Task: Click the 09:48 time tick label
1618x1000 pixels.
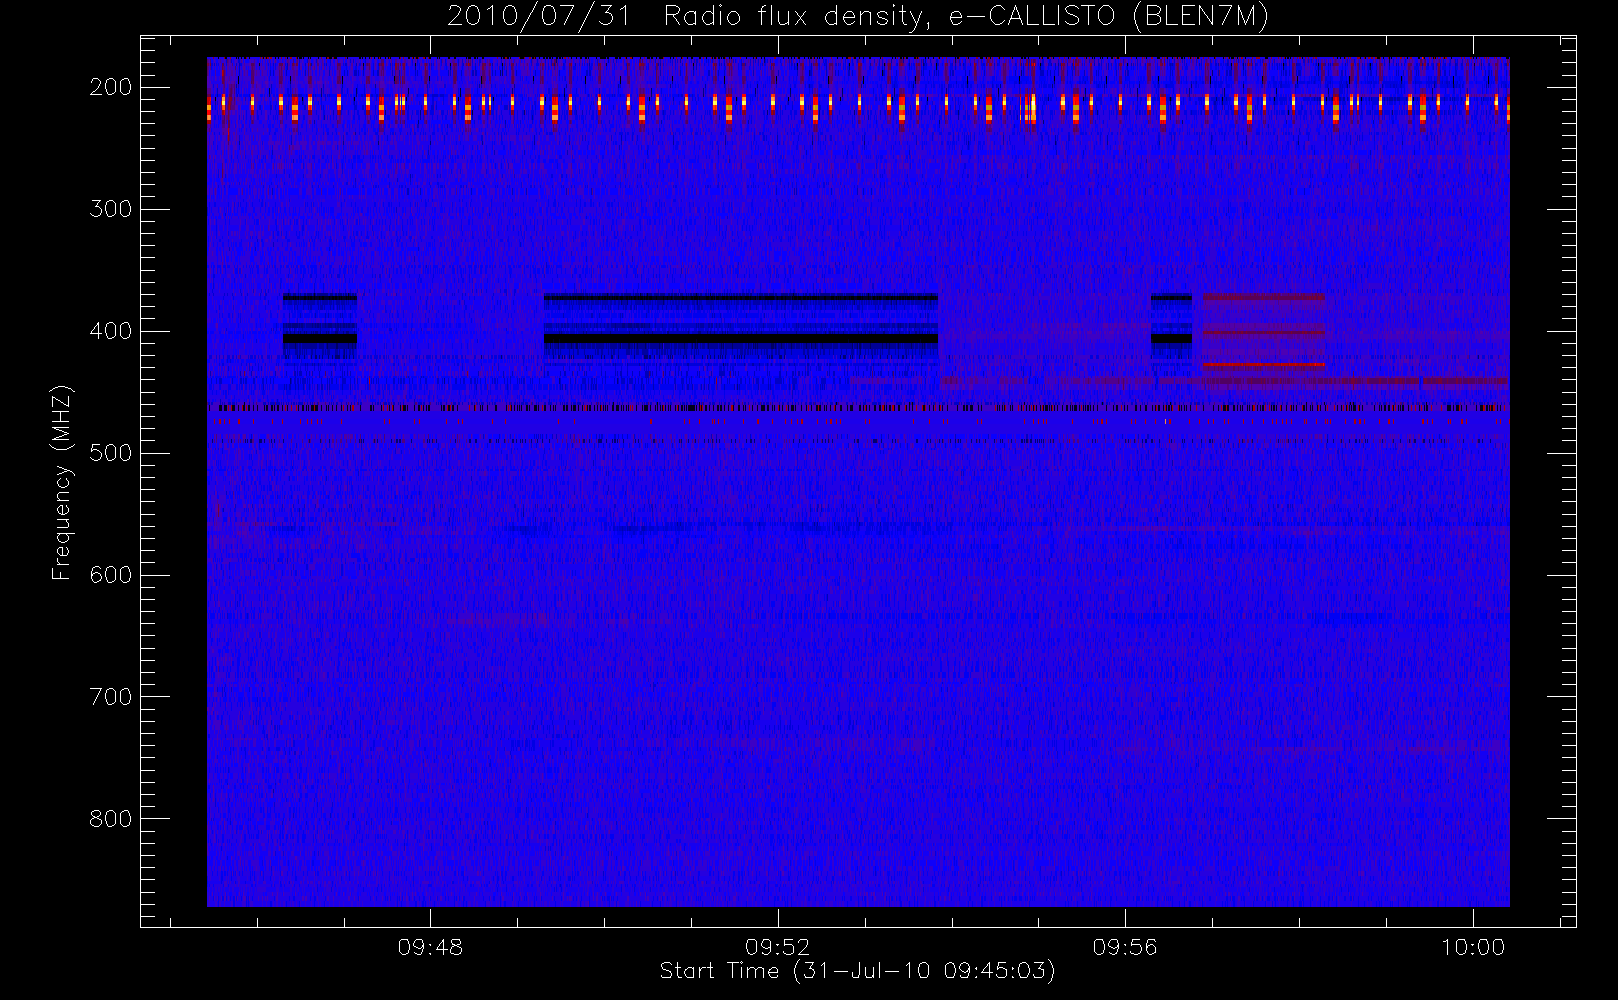Action: click(x=430, y=947)
